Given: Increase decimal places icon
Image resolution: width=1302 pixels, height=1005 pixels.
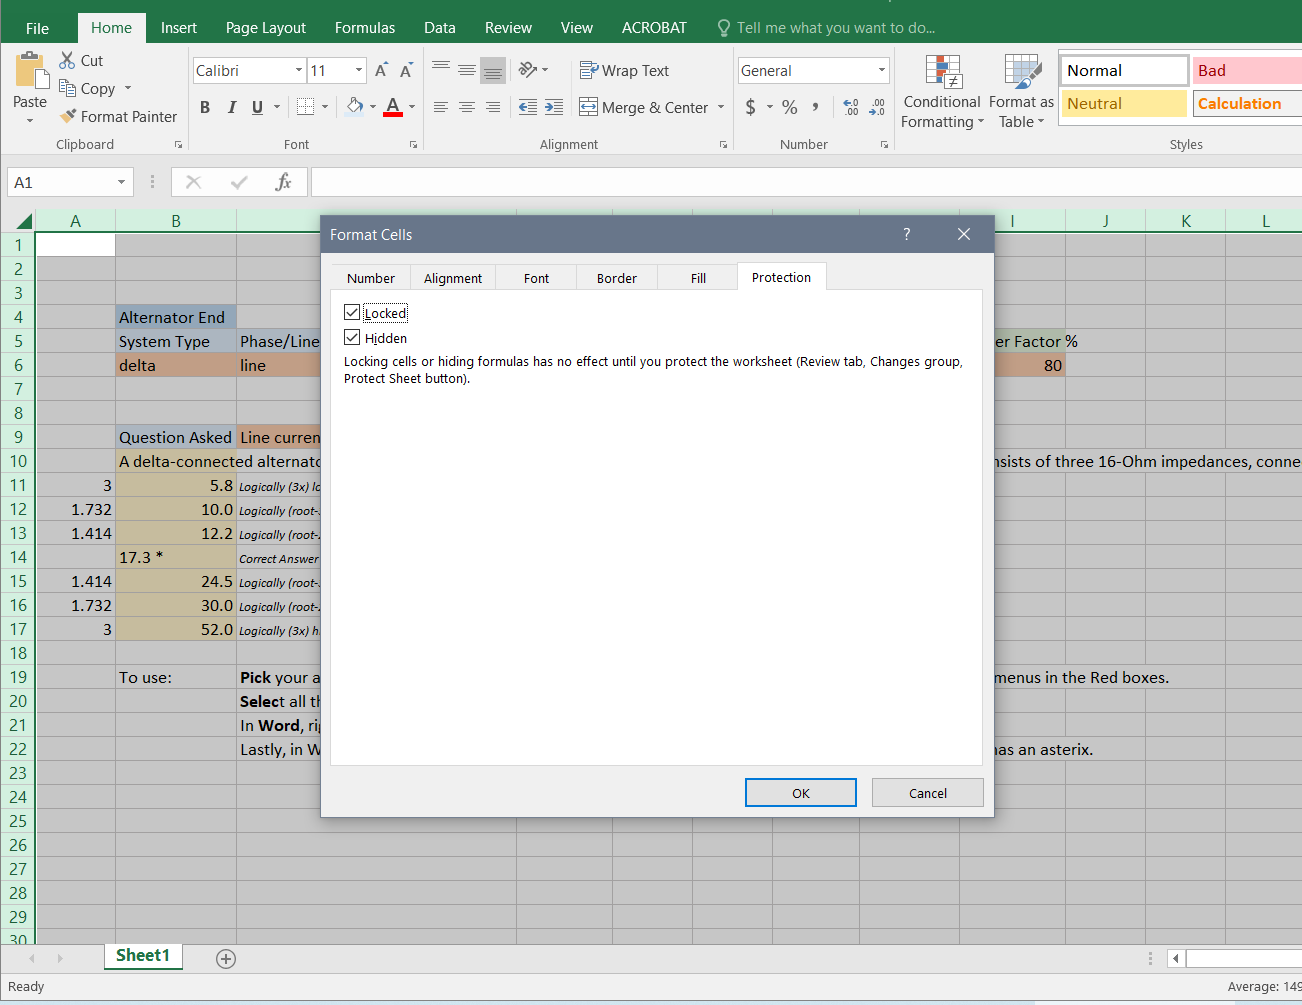Looking at the screenshot, I should pos(851,107).
